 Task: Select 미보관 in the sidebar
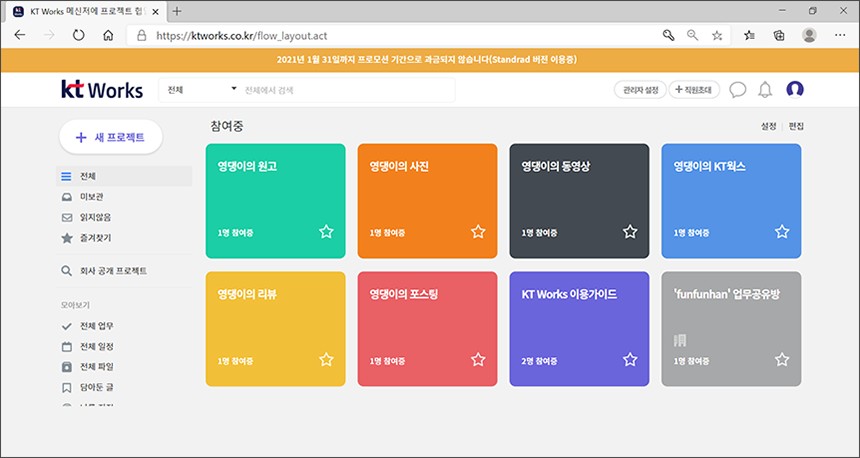(x=125, y=197)
